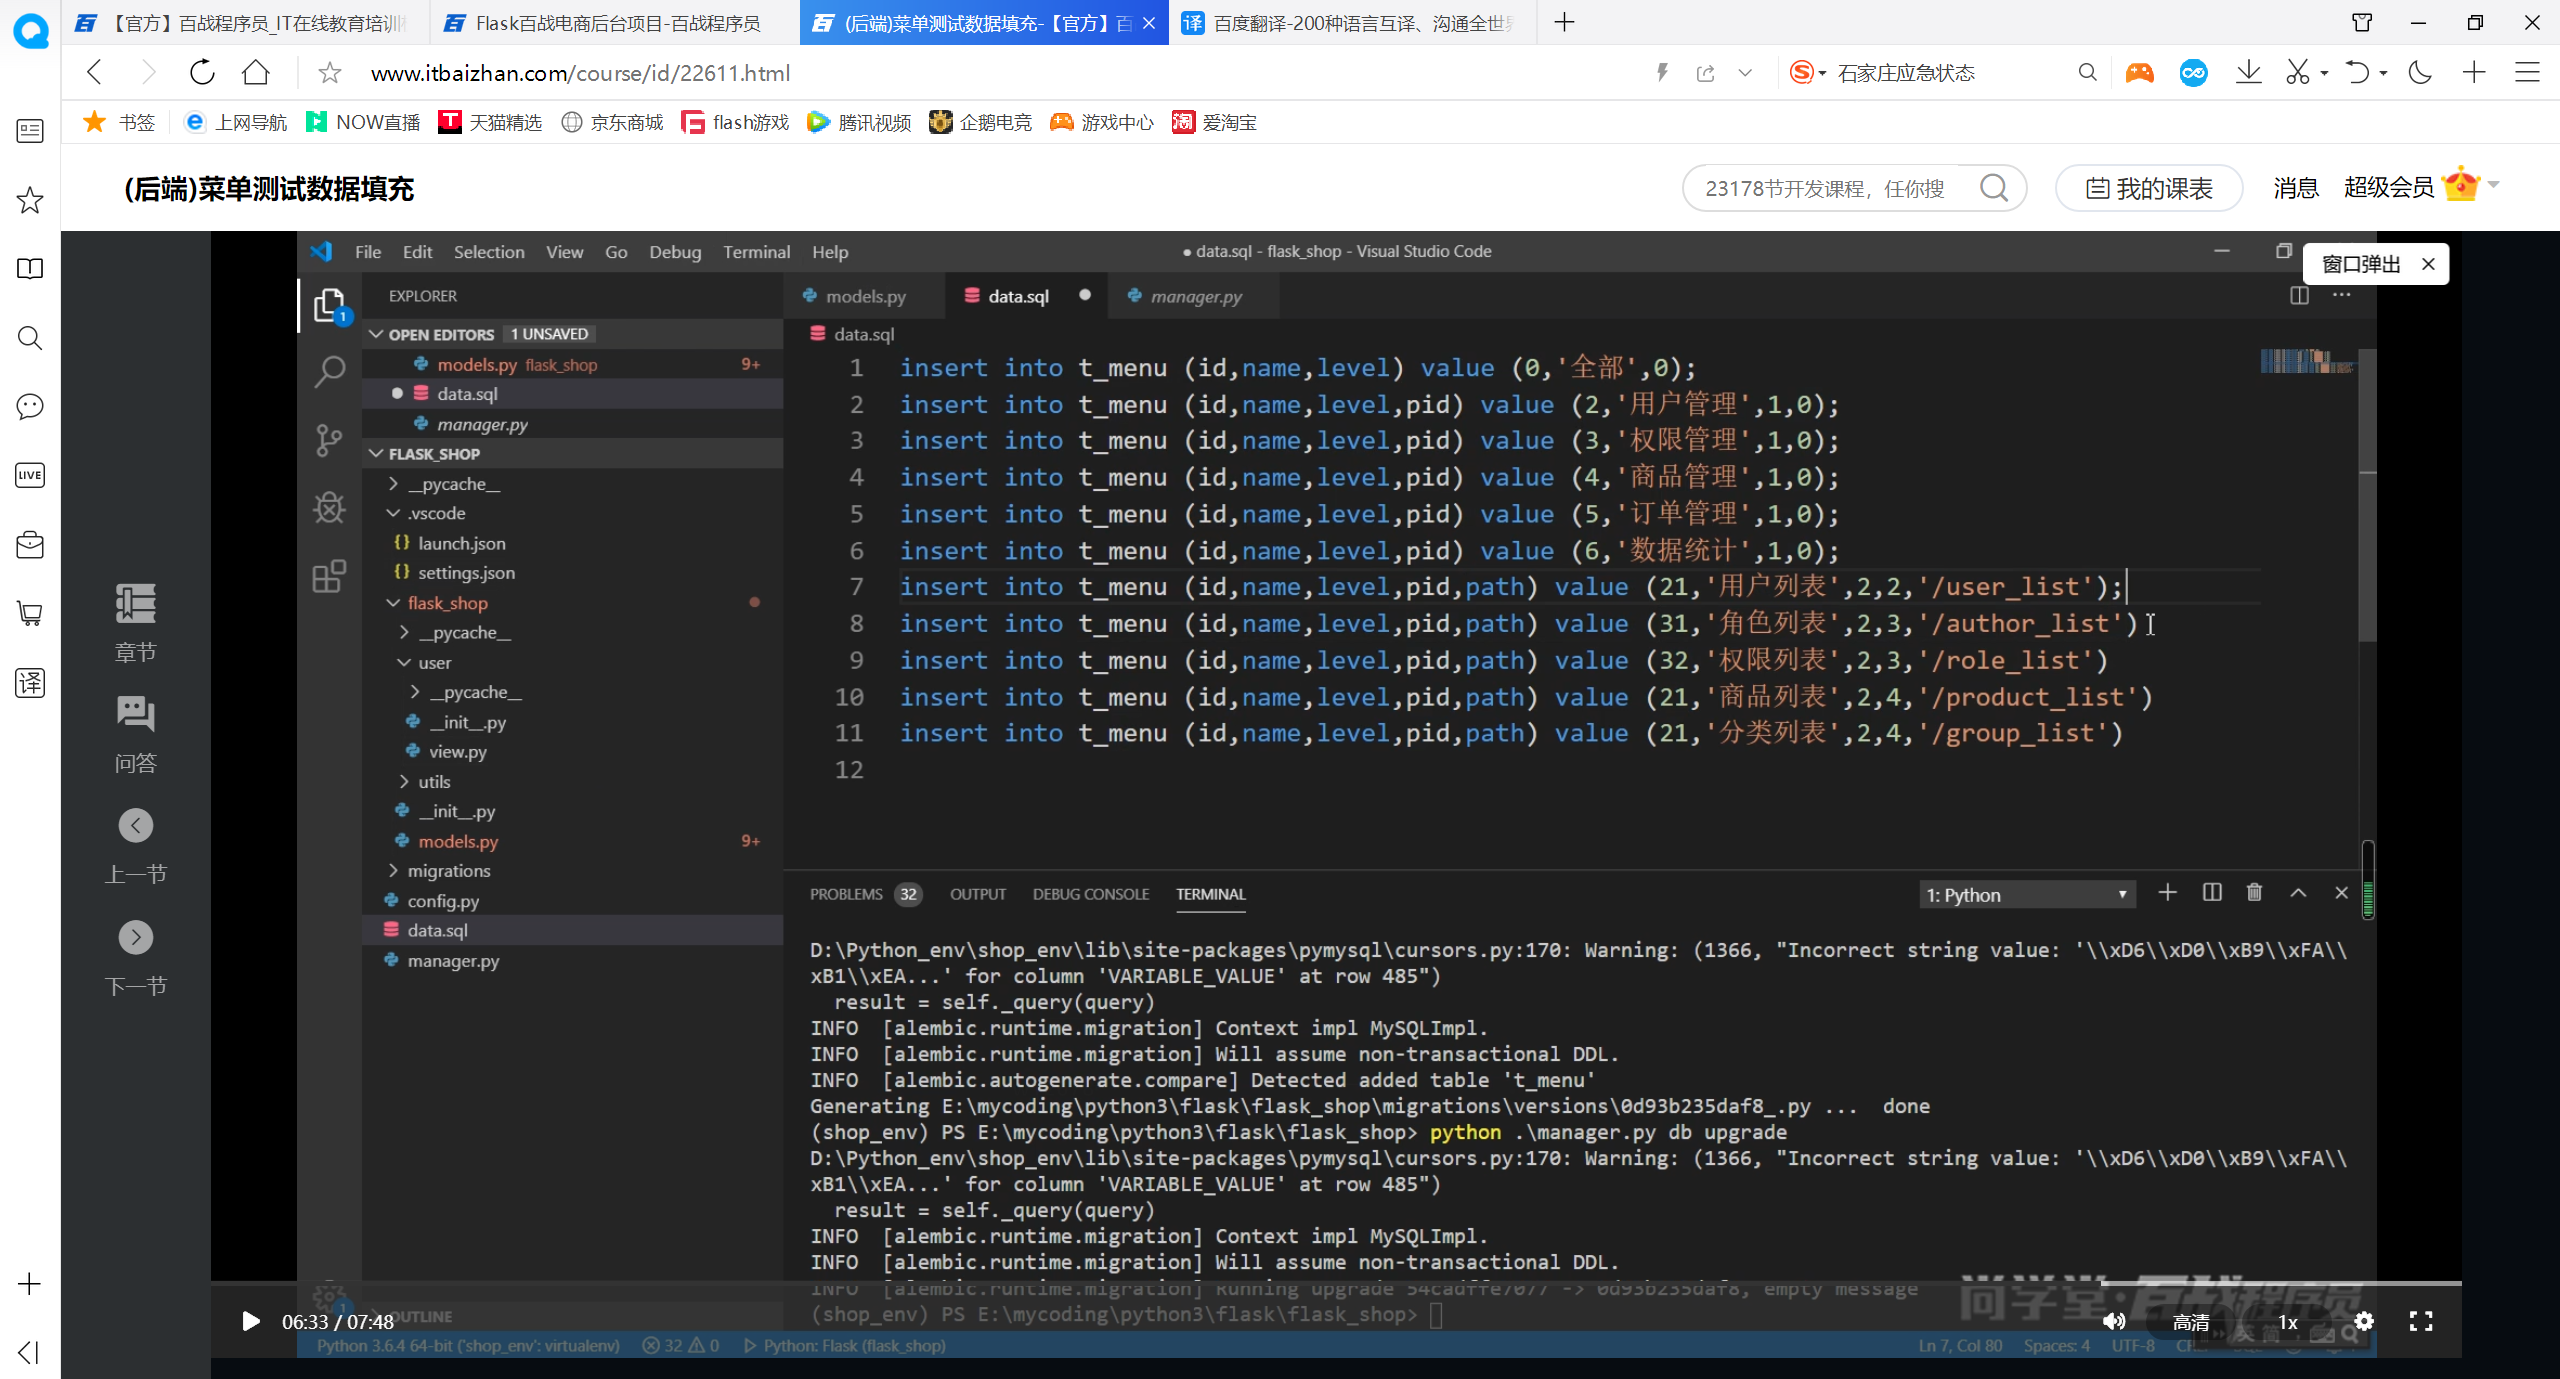Collapse the FLASK_SHOP section

click(x=377, y=453)
